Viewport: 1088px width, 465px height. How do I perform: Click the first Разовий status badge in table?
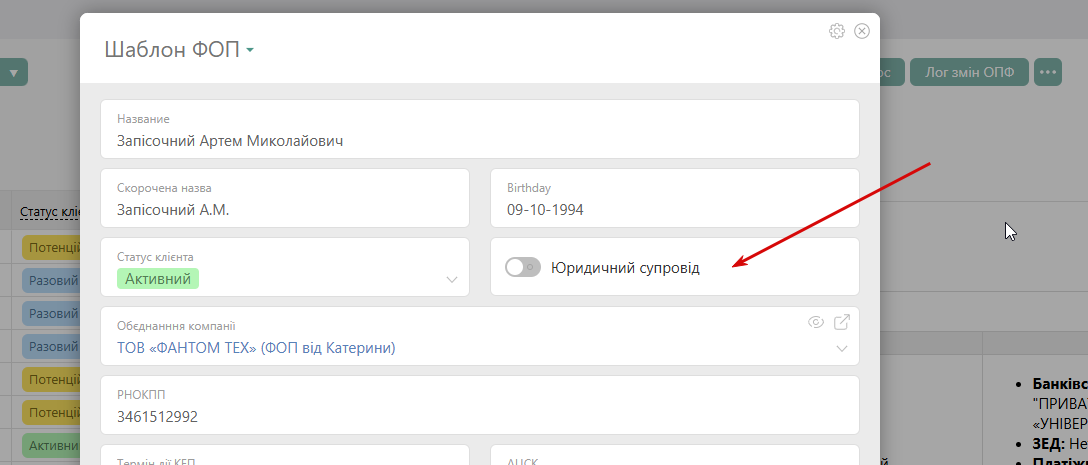coord(54,281)
